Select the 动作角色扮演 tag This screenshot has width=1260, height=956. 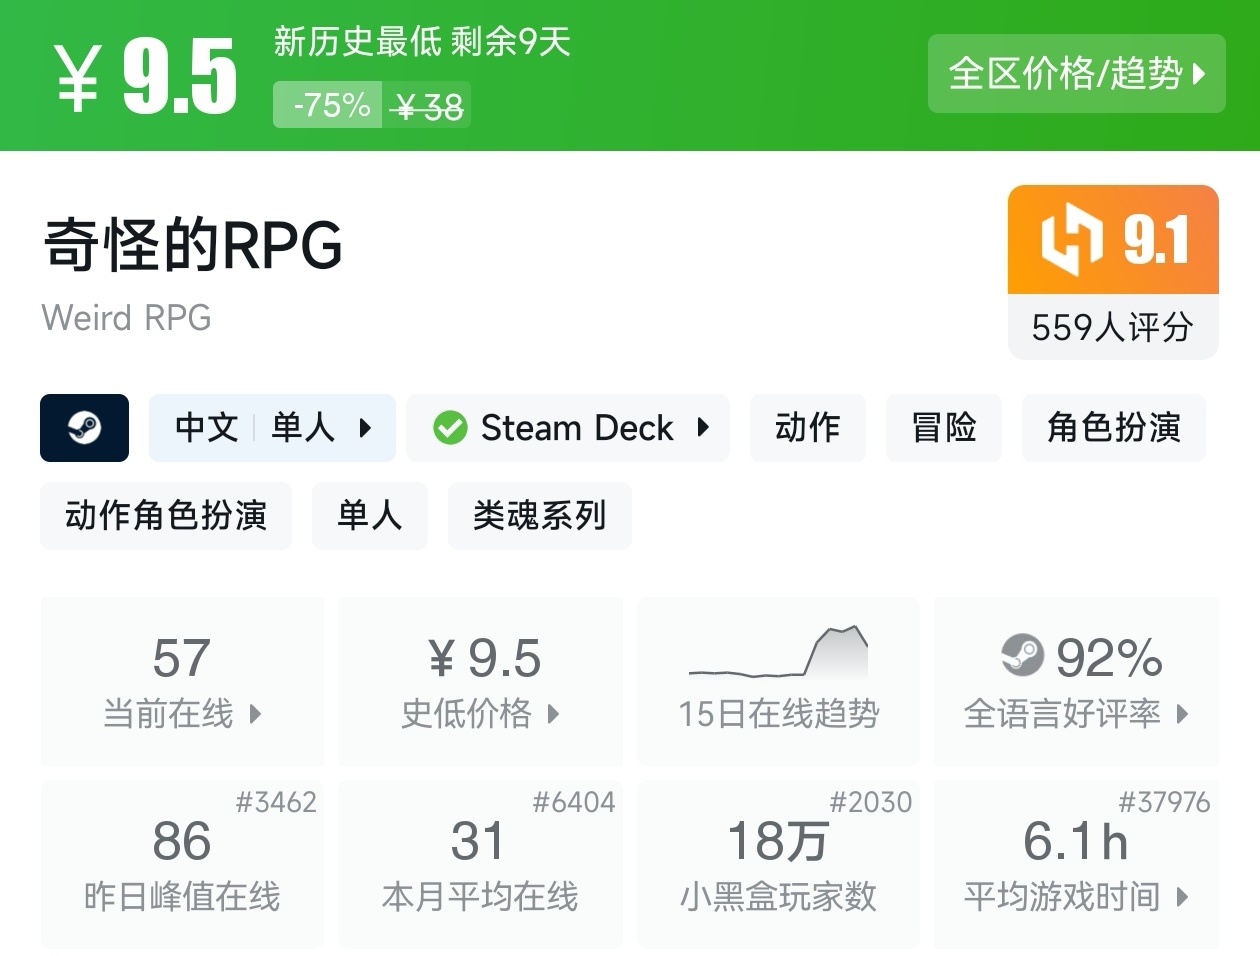pos(166,516)
